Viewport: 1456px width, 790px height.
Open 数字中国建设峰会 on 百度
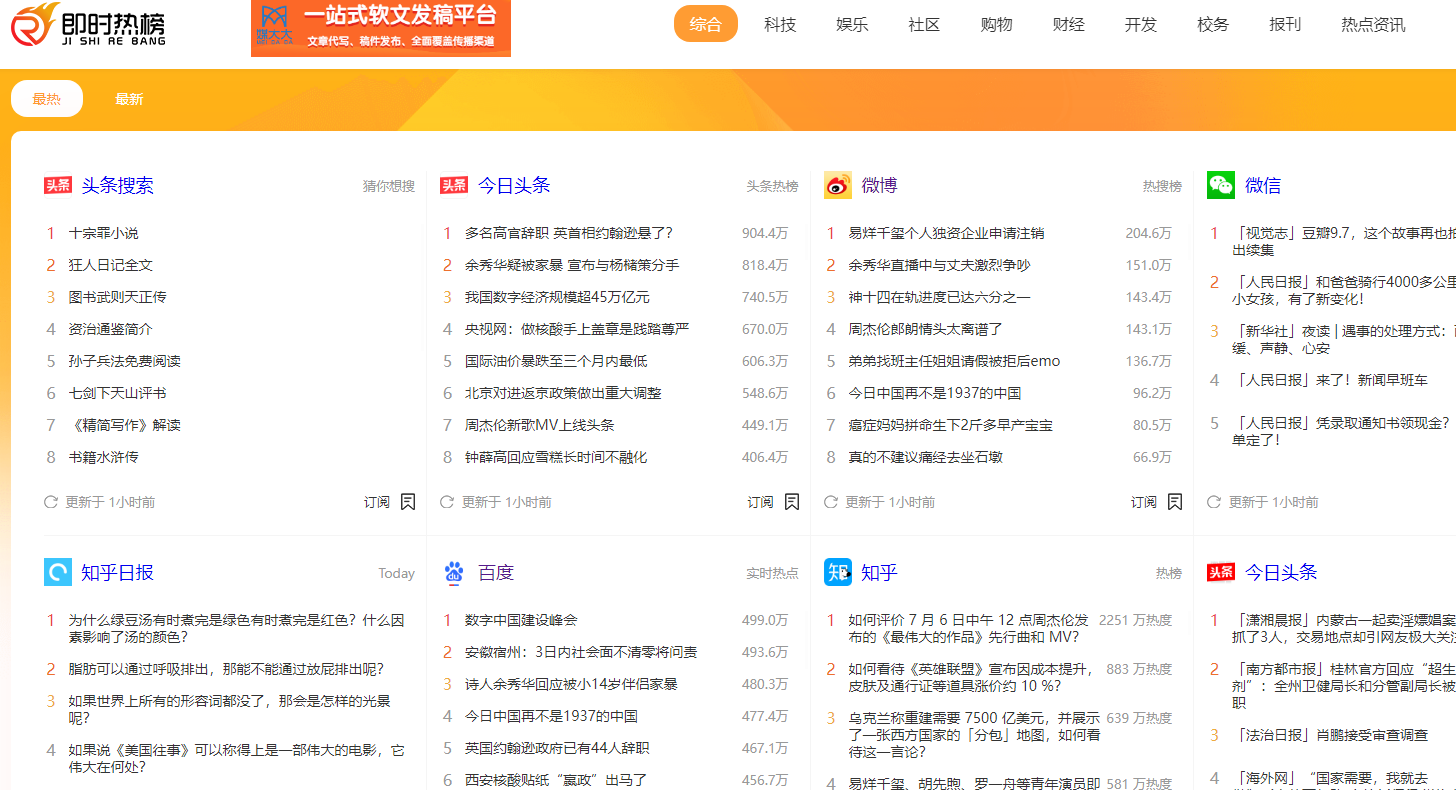(521, 620)
